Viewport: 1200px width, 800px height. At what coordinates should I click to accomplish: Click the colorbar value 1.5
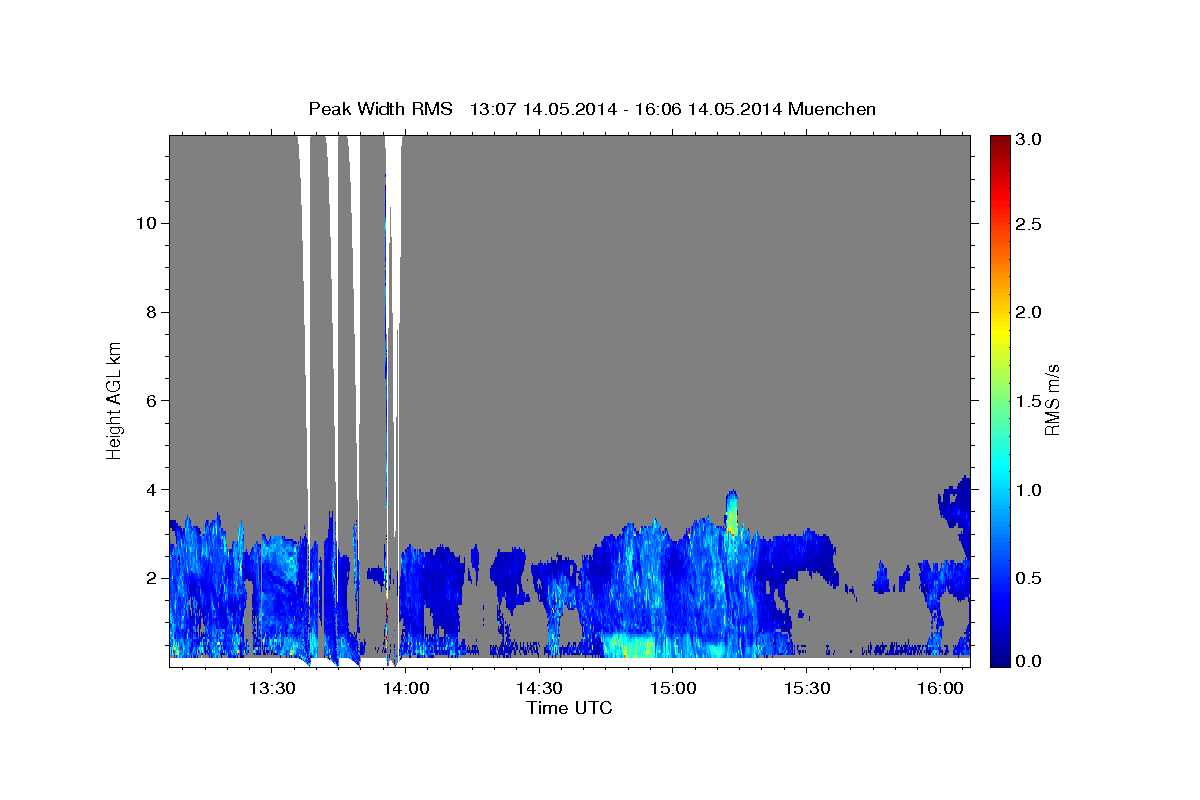click(1029, 401)
